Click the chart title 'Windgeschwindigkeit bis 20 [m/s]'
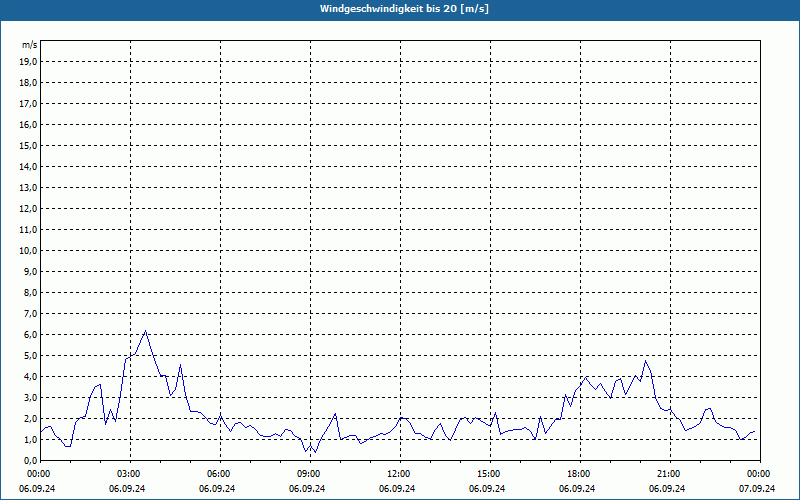 coord(404,9)
